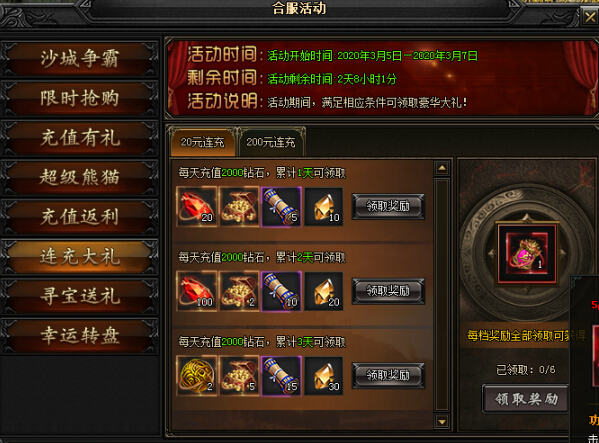Open the 幸运转盘 sidebar item
Screen dimensions: 599x443
click(79, 336)
